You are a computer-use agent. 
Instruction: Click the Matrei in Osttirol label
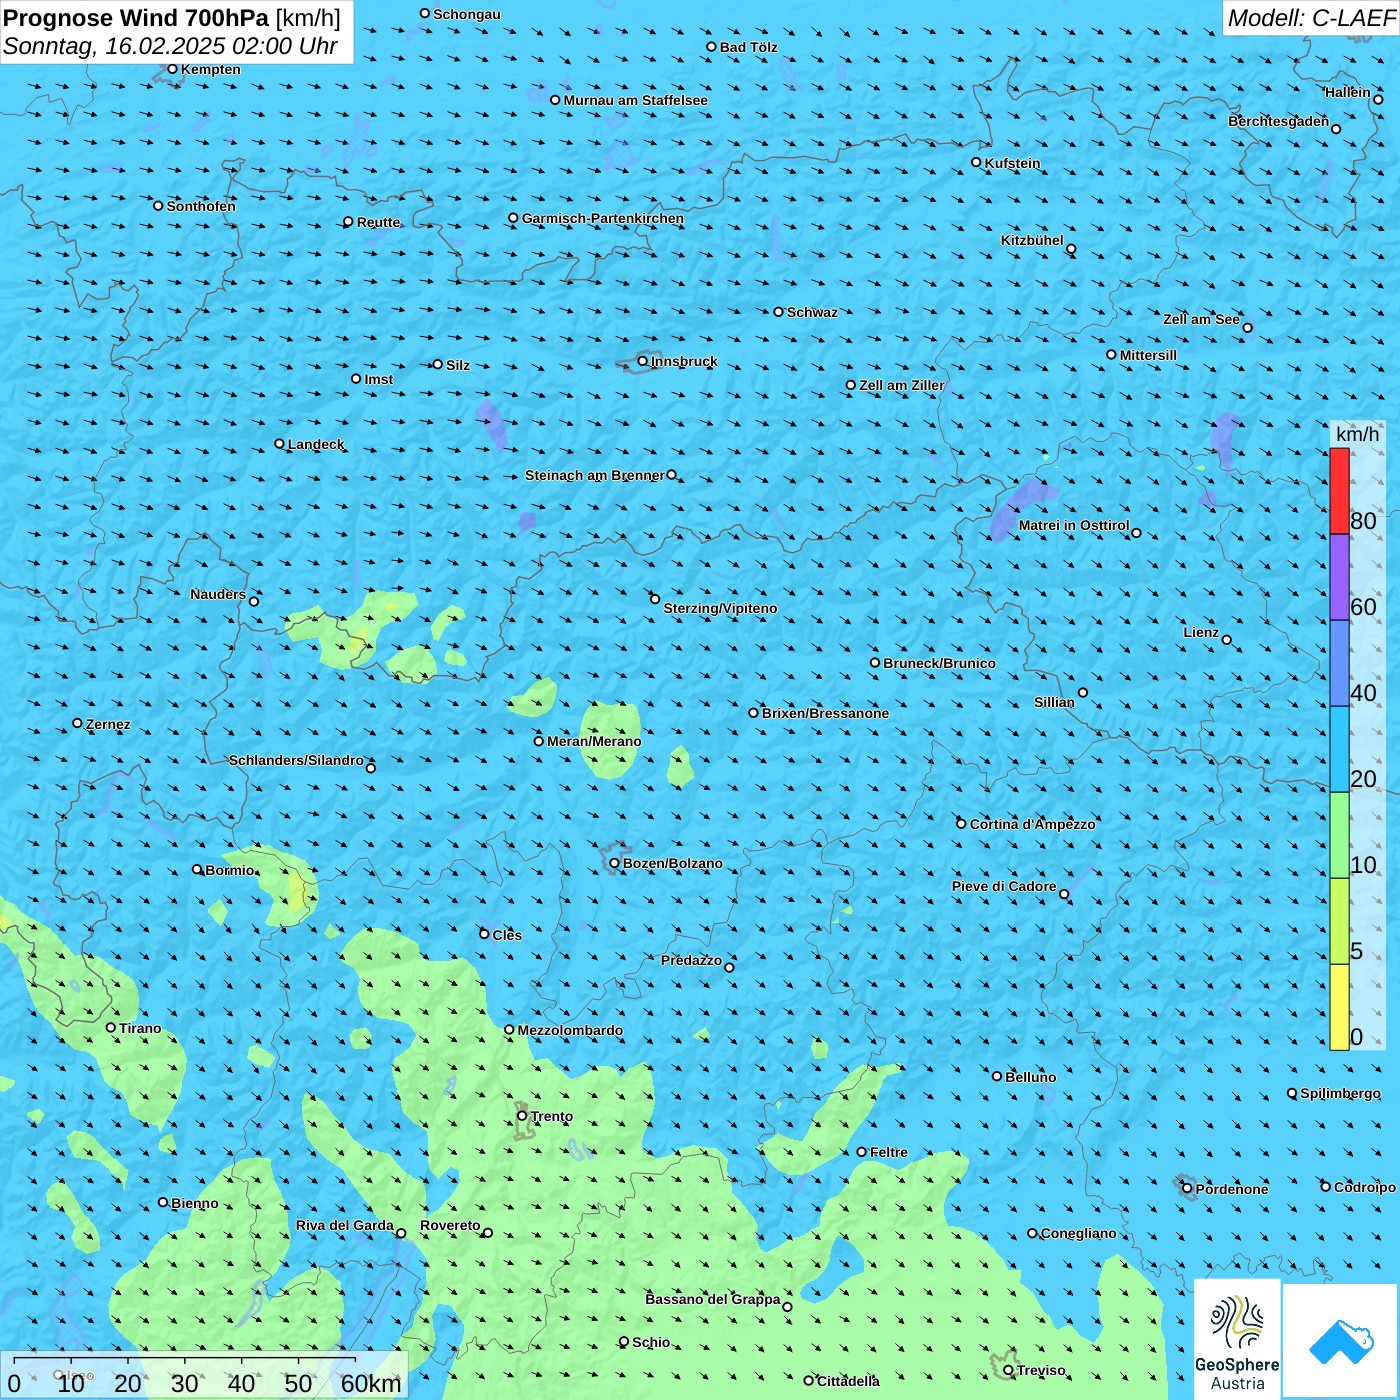1074,525
